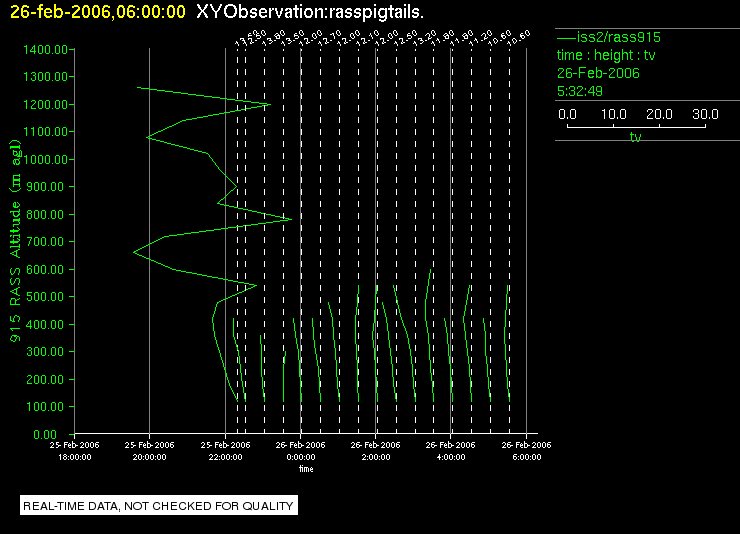Screen dimensions: 740x534
Task: Click the white tv scale bar in the legend
Action: coord(636,126)
